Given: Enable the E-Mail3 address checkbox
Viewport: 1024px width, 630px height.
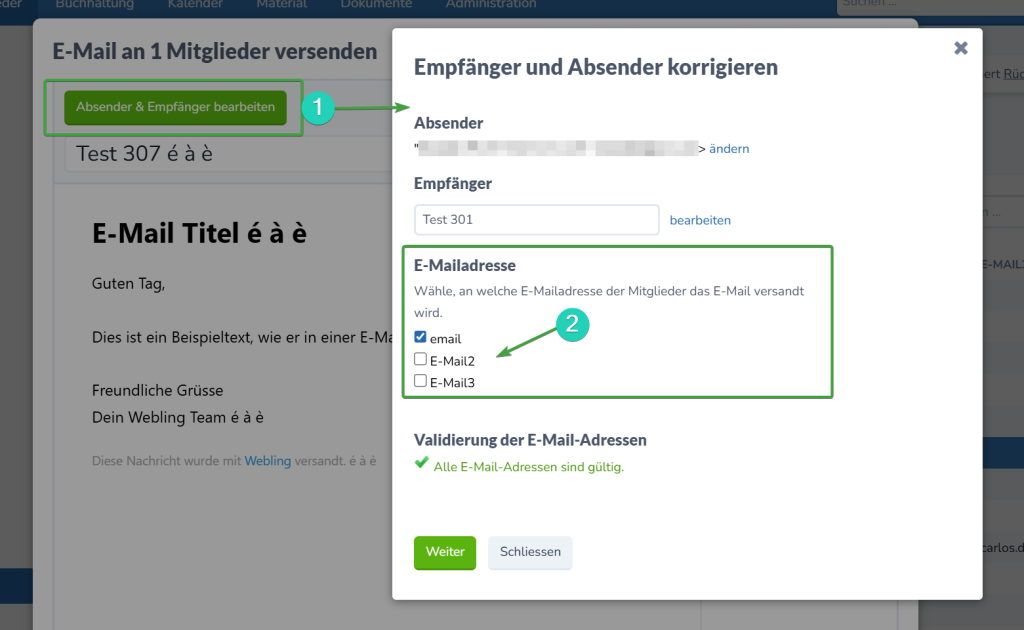Looking at the screenshot, I should (421, 381).
